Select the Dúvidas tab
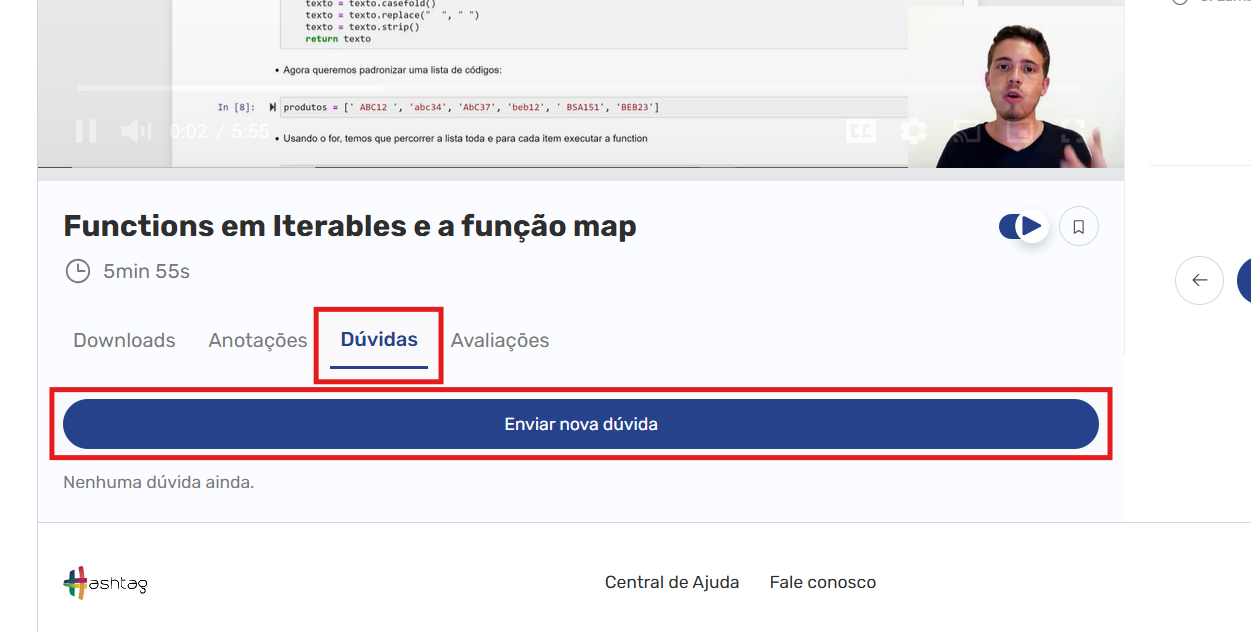This screenshot has height=632, width=1251. (379, 340)
